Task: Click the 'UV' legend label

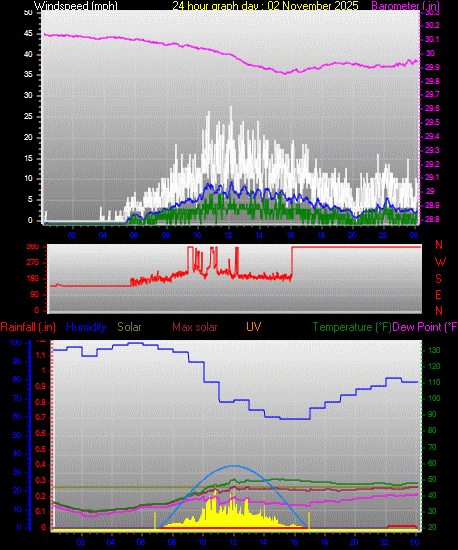Action: pyautogui.click(x=254, y=327)
